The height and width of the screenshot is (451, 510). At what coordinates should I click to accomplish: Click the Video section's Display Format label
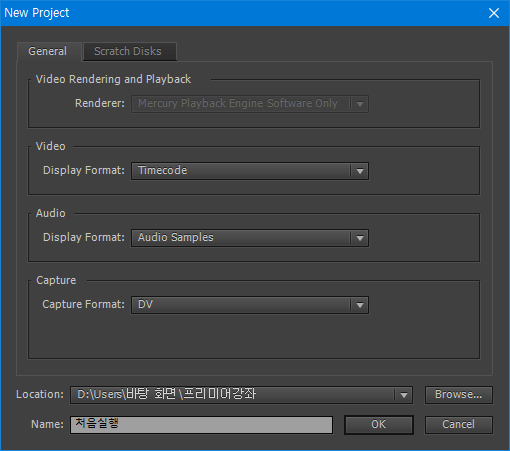pos(84,170)
